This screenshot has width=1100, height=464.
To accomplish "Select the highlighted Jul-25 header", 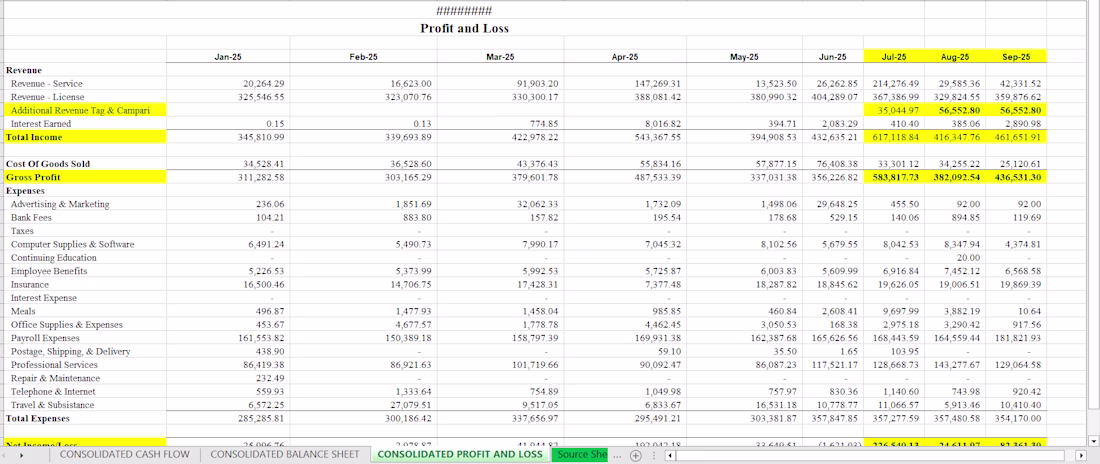I will 894,57.
